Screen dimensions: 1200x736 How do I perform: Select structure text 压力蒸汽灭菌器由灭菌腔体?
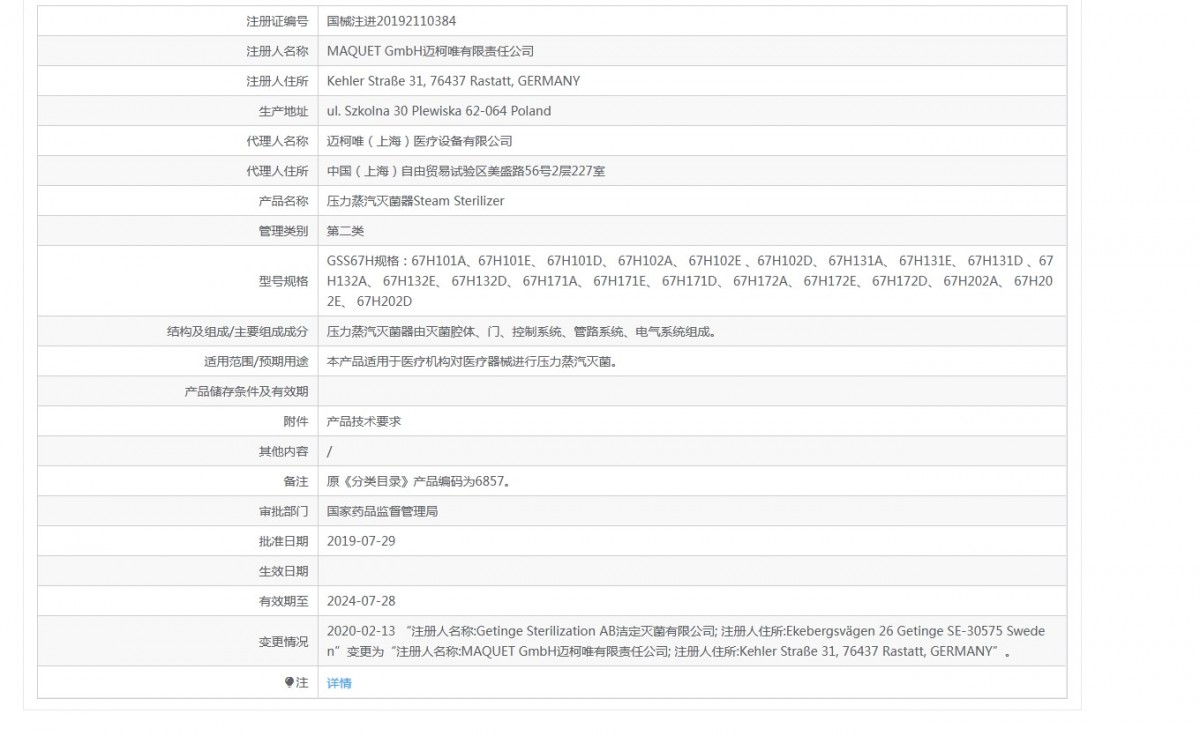402,331
